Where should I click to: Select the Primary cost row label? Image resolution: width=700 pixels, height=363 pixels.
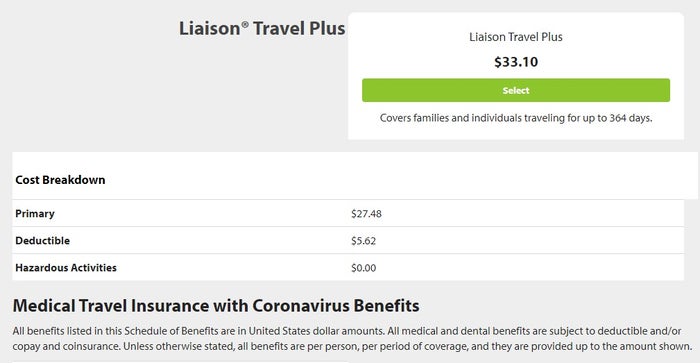point(35,214)
